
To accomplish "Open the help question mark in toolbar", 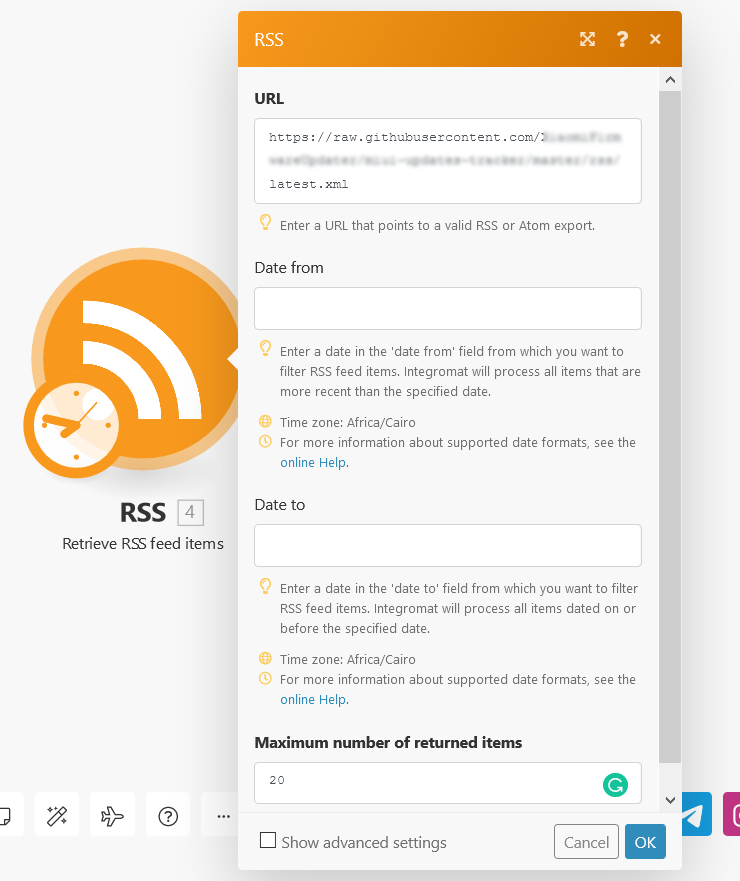I will click(168, 815).
